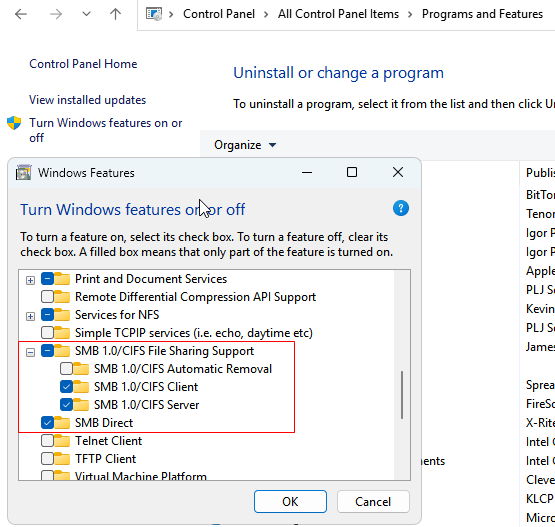555x527 pixels.
Task: Click the shield icon beside Turn Windows features
Action: (x=14, y=123)
